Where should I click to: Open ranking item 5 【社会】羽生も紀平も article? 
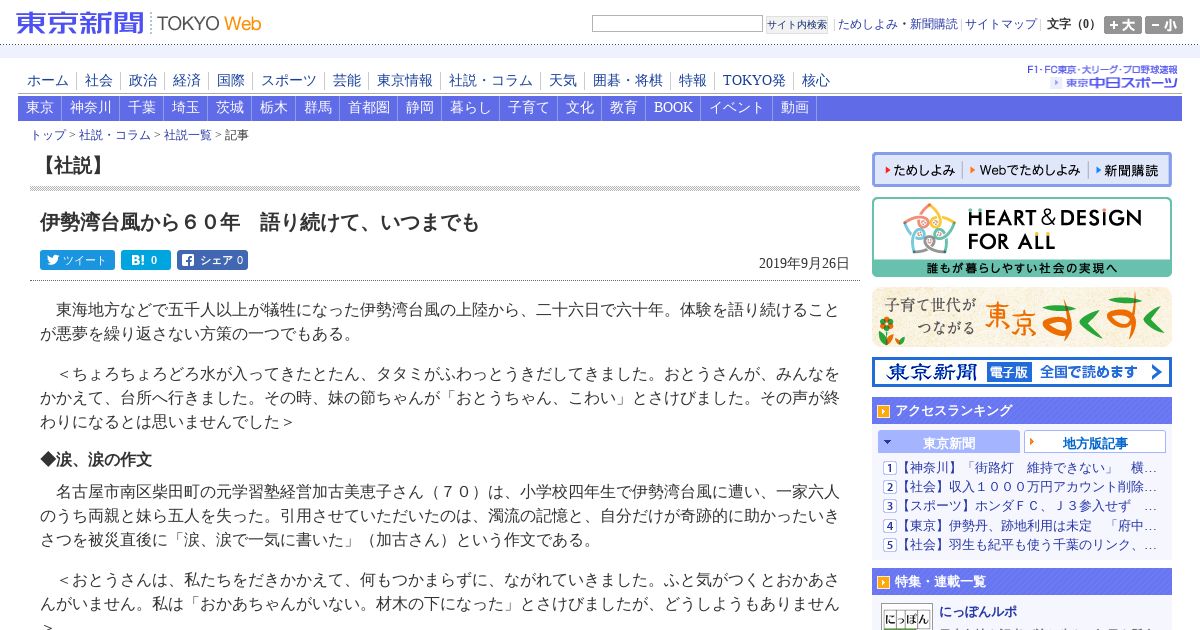pyautogui.click(x=1029, y=545)
